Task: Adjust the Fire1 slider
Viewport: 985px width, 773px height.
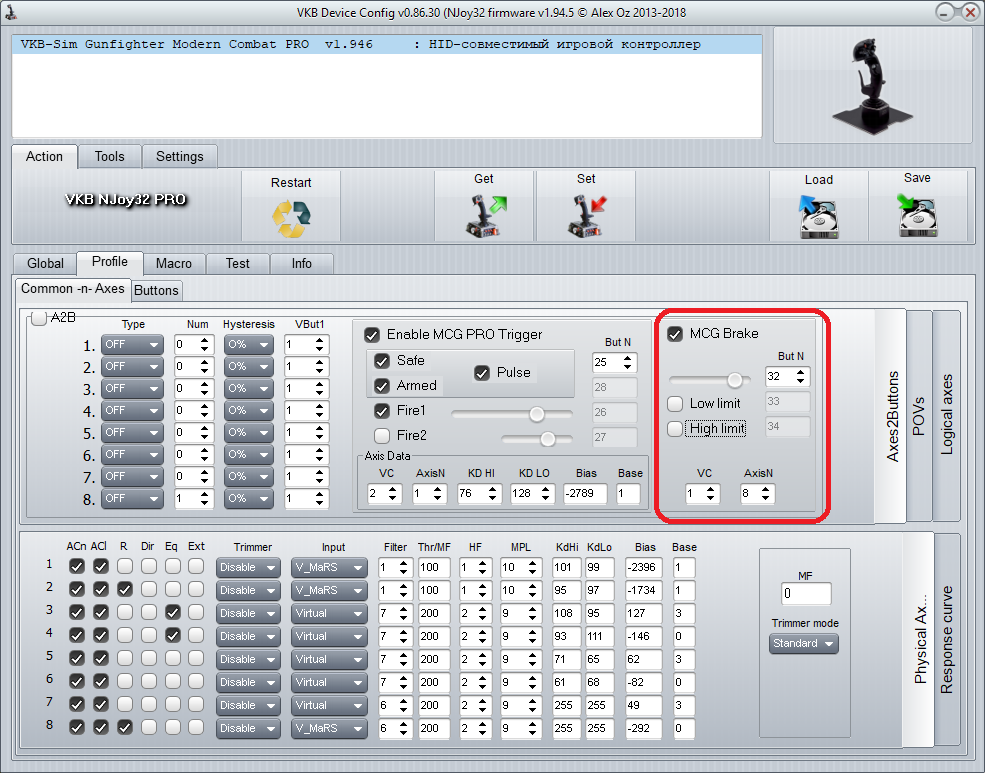Action: (x=536, y=414)
